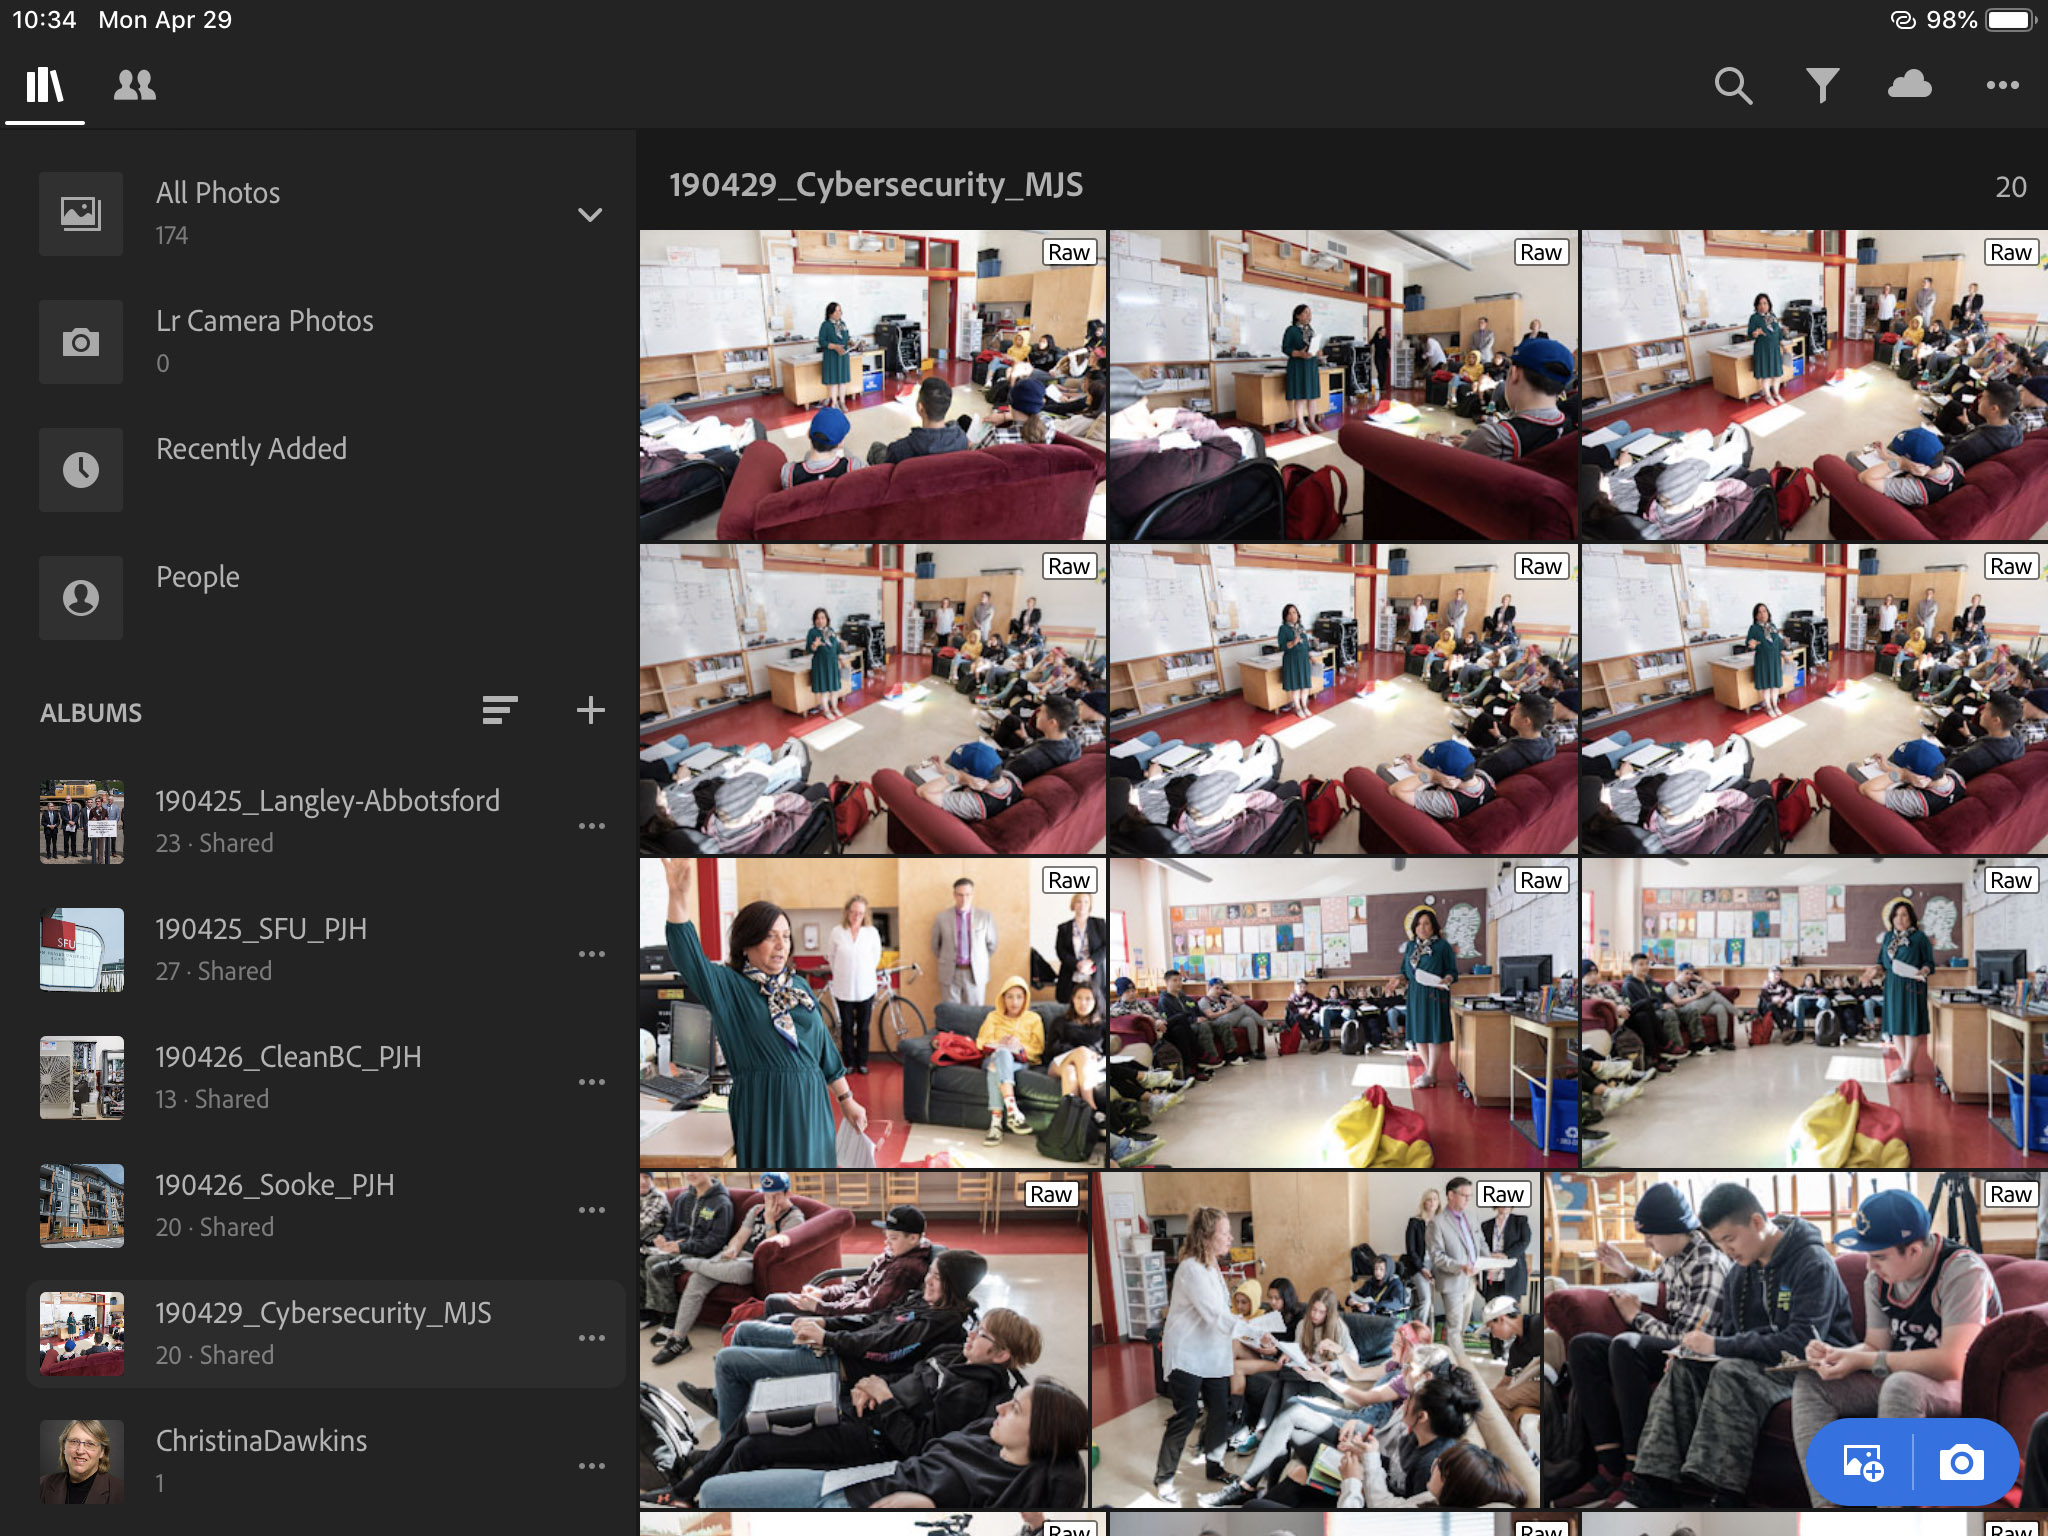2048x1536 pixels.
Task: Open the top-right three-dot more menu
Action: click(2002, 86)
